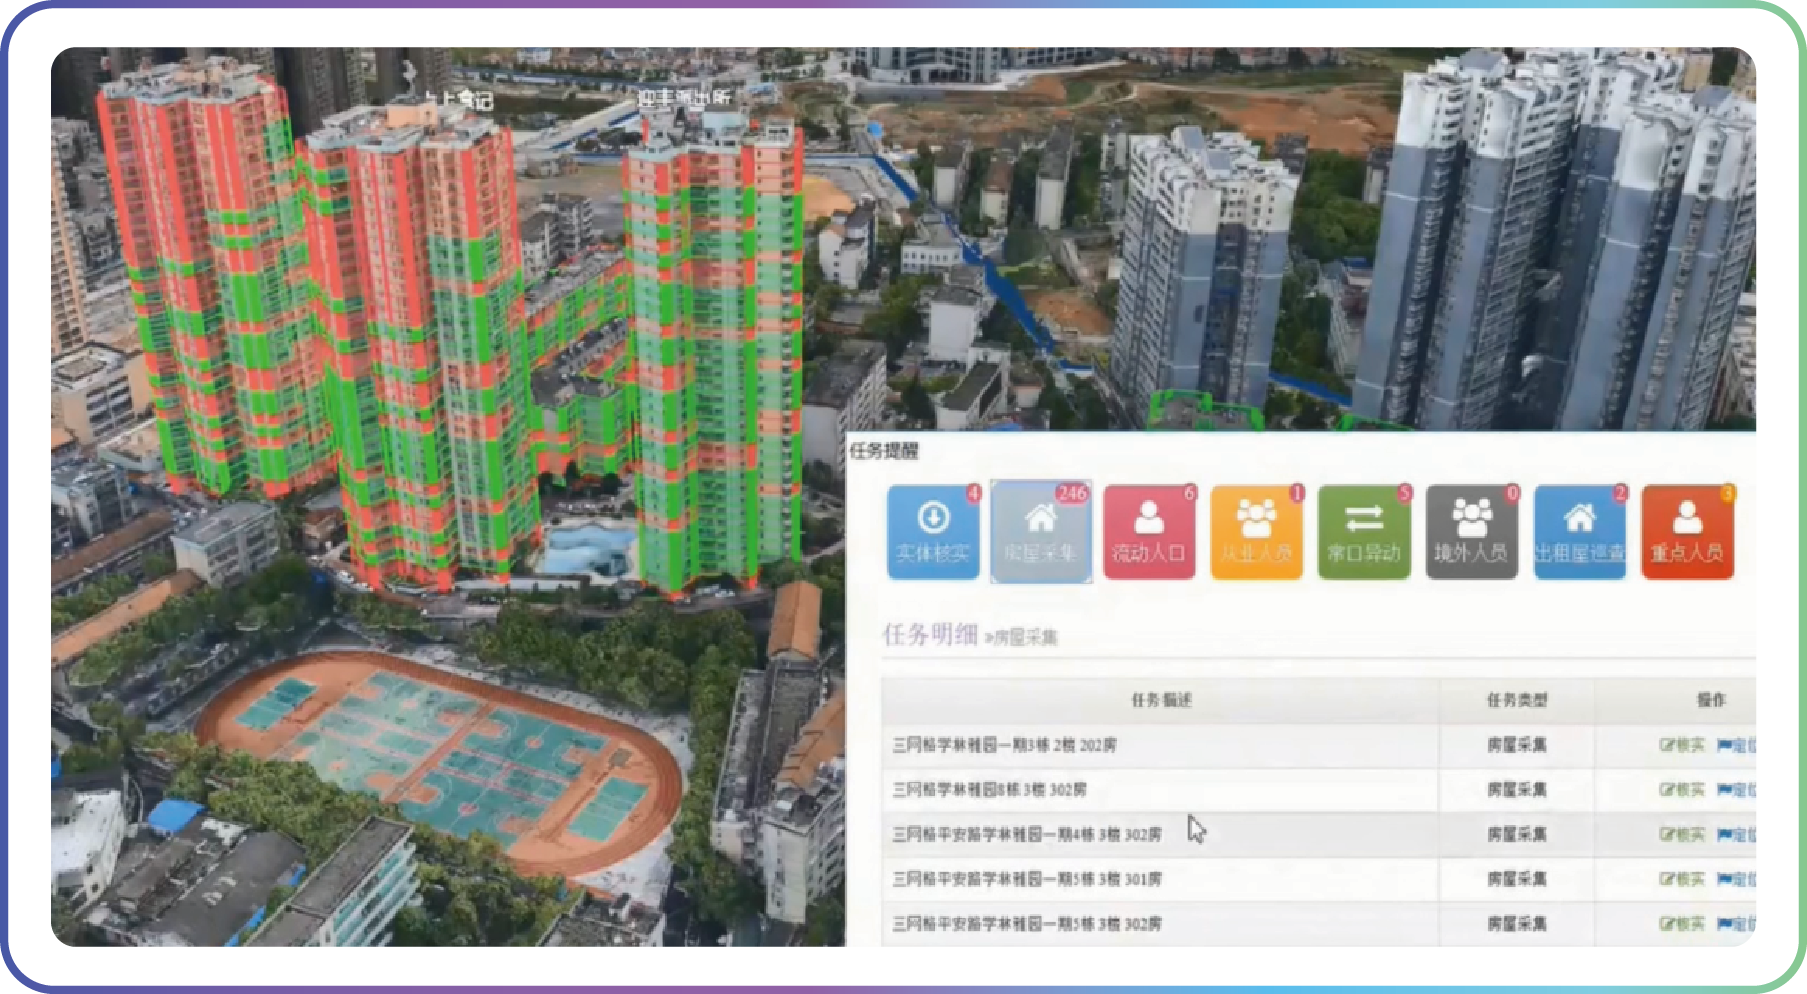This screenshot has width=1807, height=994.
Task: Select the 房屋采集 tile with 246 badge
Action: pyautogui.click(x=1040, y=532)
